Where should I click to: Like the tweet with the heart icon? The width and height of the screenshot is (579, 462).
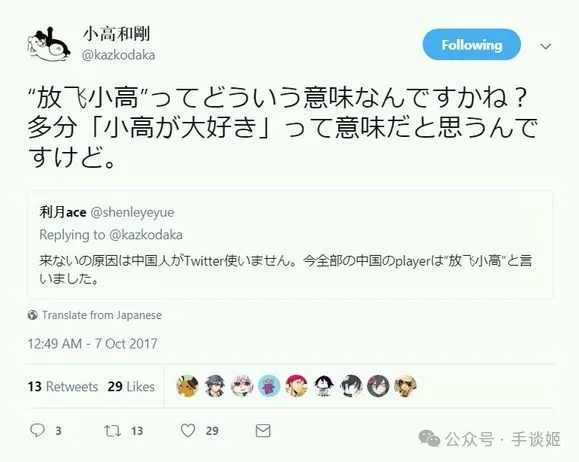tap(188, 431)
